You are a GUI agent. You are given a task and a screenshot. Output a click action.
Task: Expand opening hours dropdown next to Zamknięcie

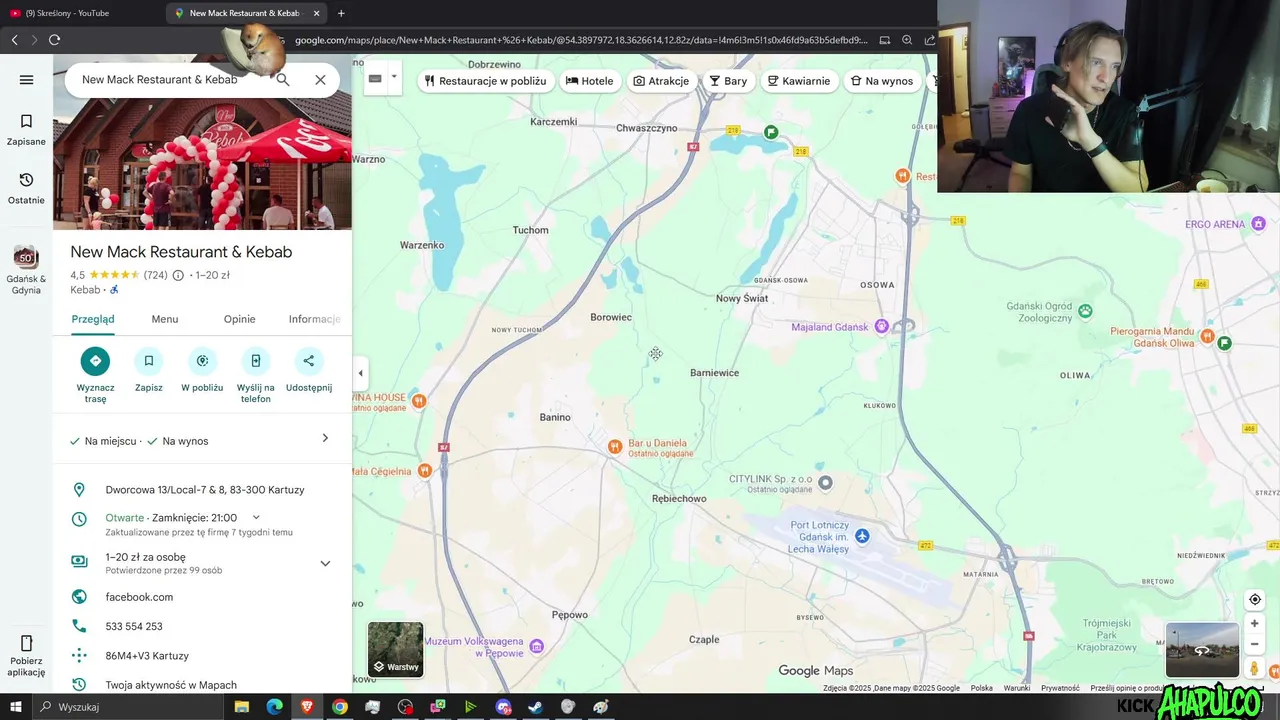click(256, 517)
